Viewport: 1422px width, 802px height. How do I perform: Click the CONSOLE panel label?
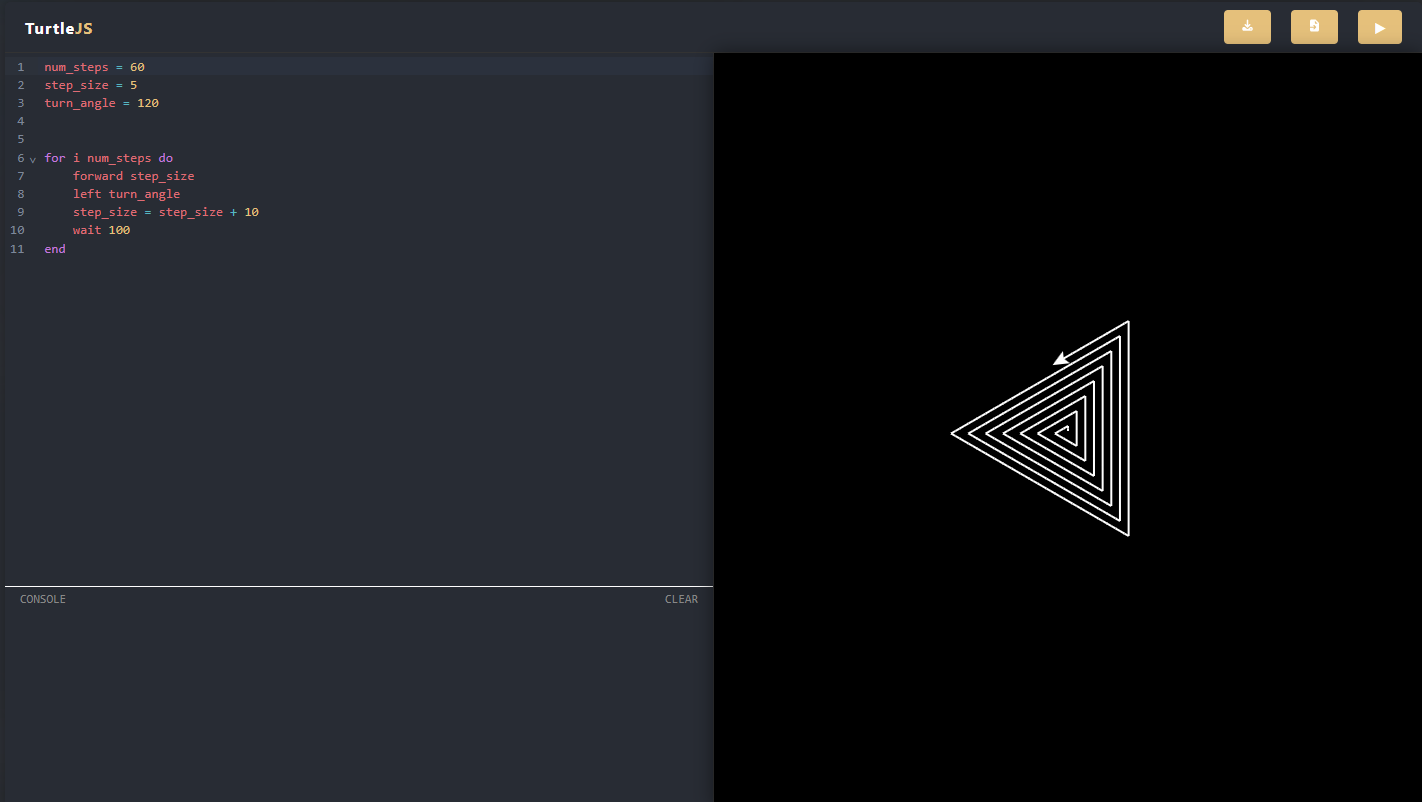tap(43, 599)
